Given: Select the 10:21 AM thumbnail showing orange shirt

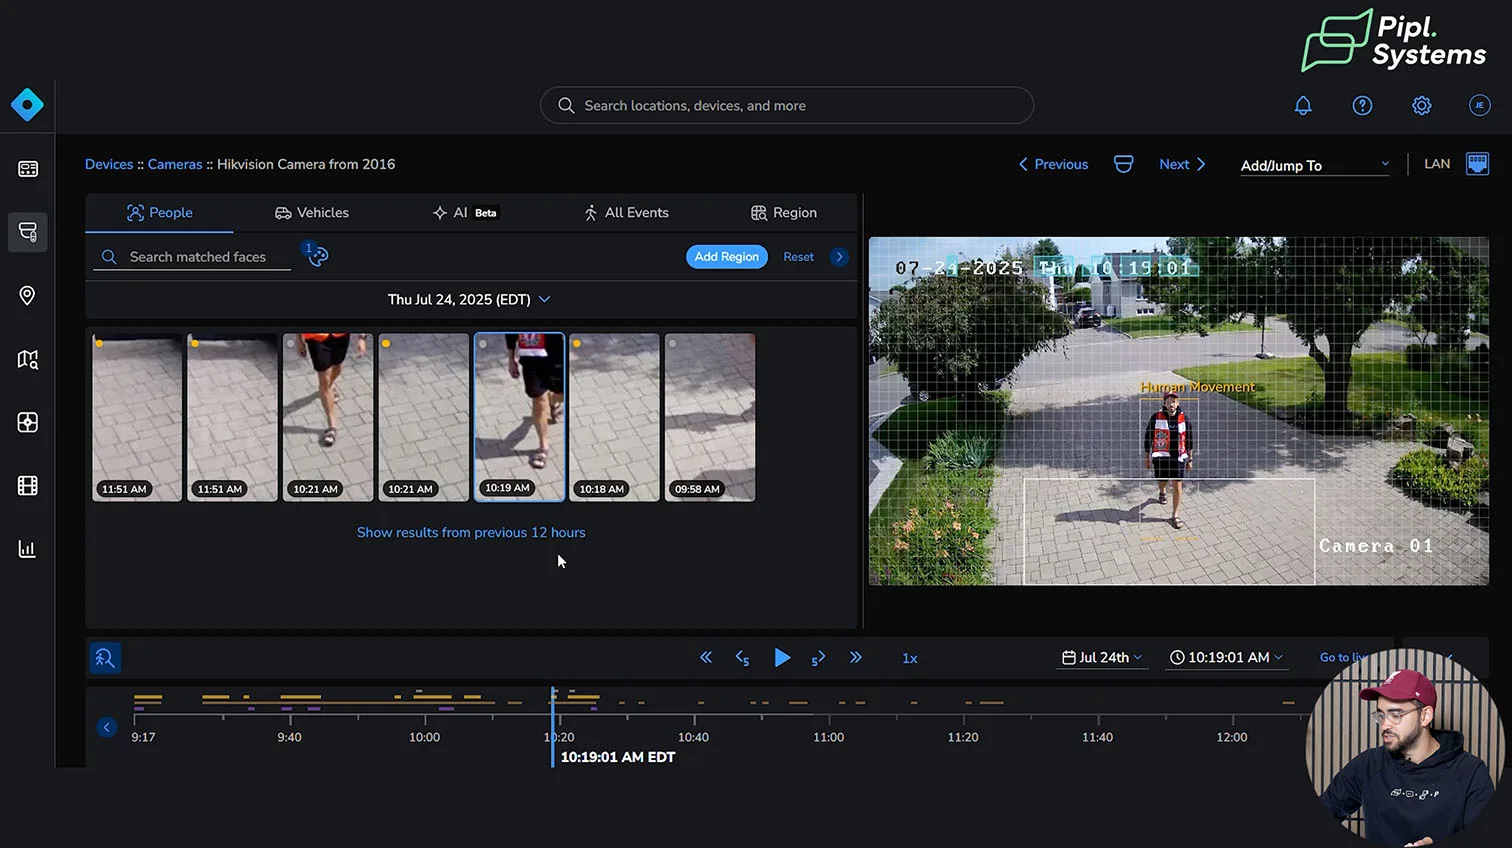Looking at the screenshot, I should [328, 417].
